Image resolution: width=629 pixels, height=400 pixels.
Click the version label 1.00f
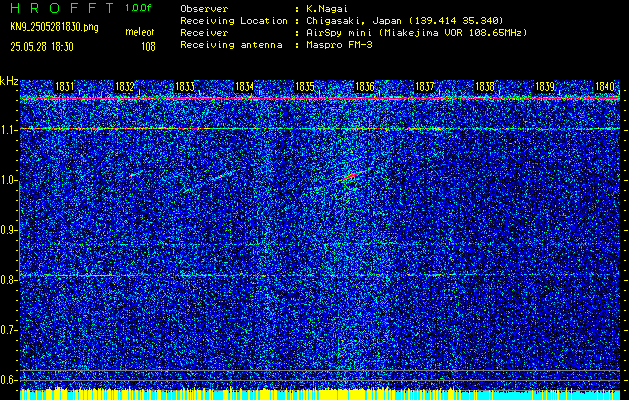tap(138, 8)
